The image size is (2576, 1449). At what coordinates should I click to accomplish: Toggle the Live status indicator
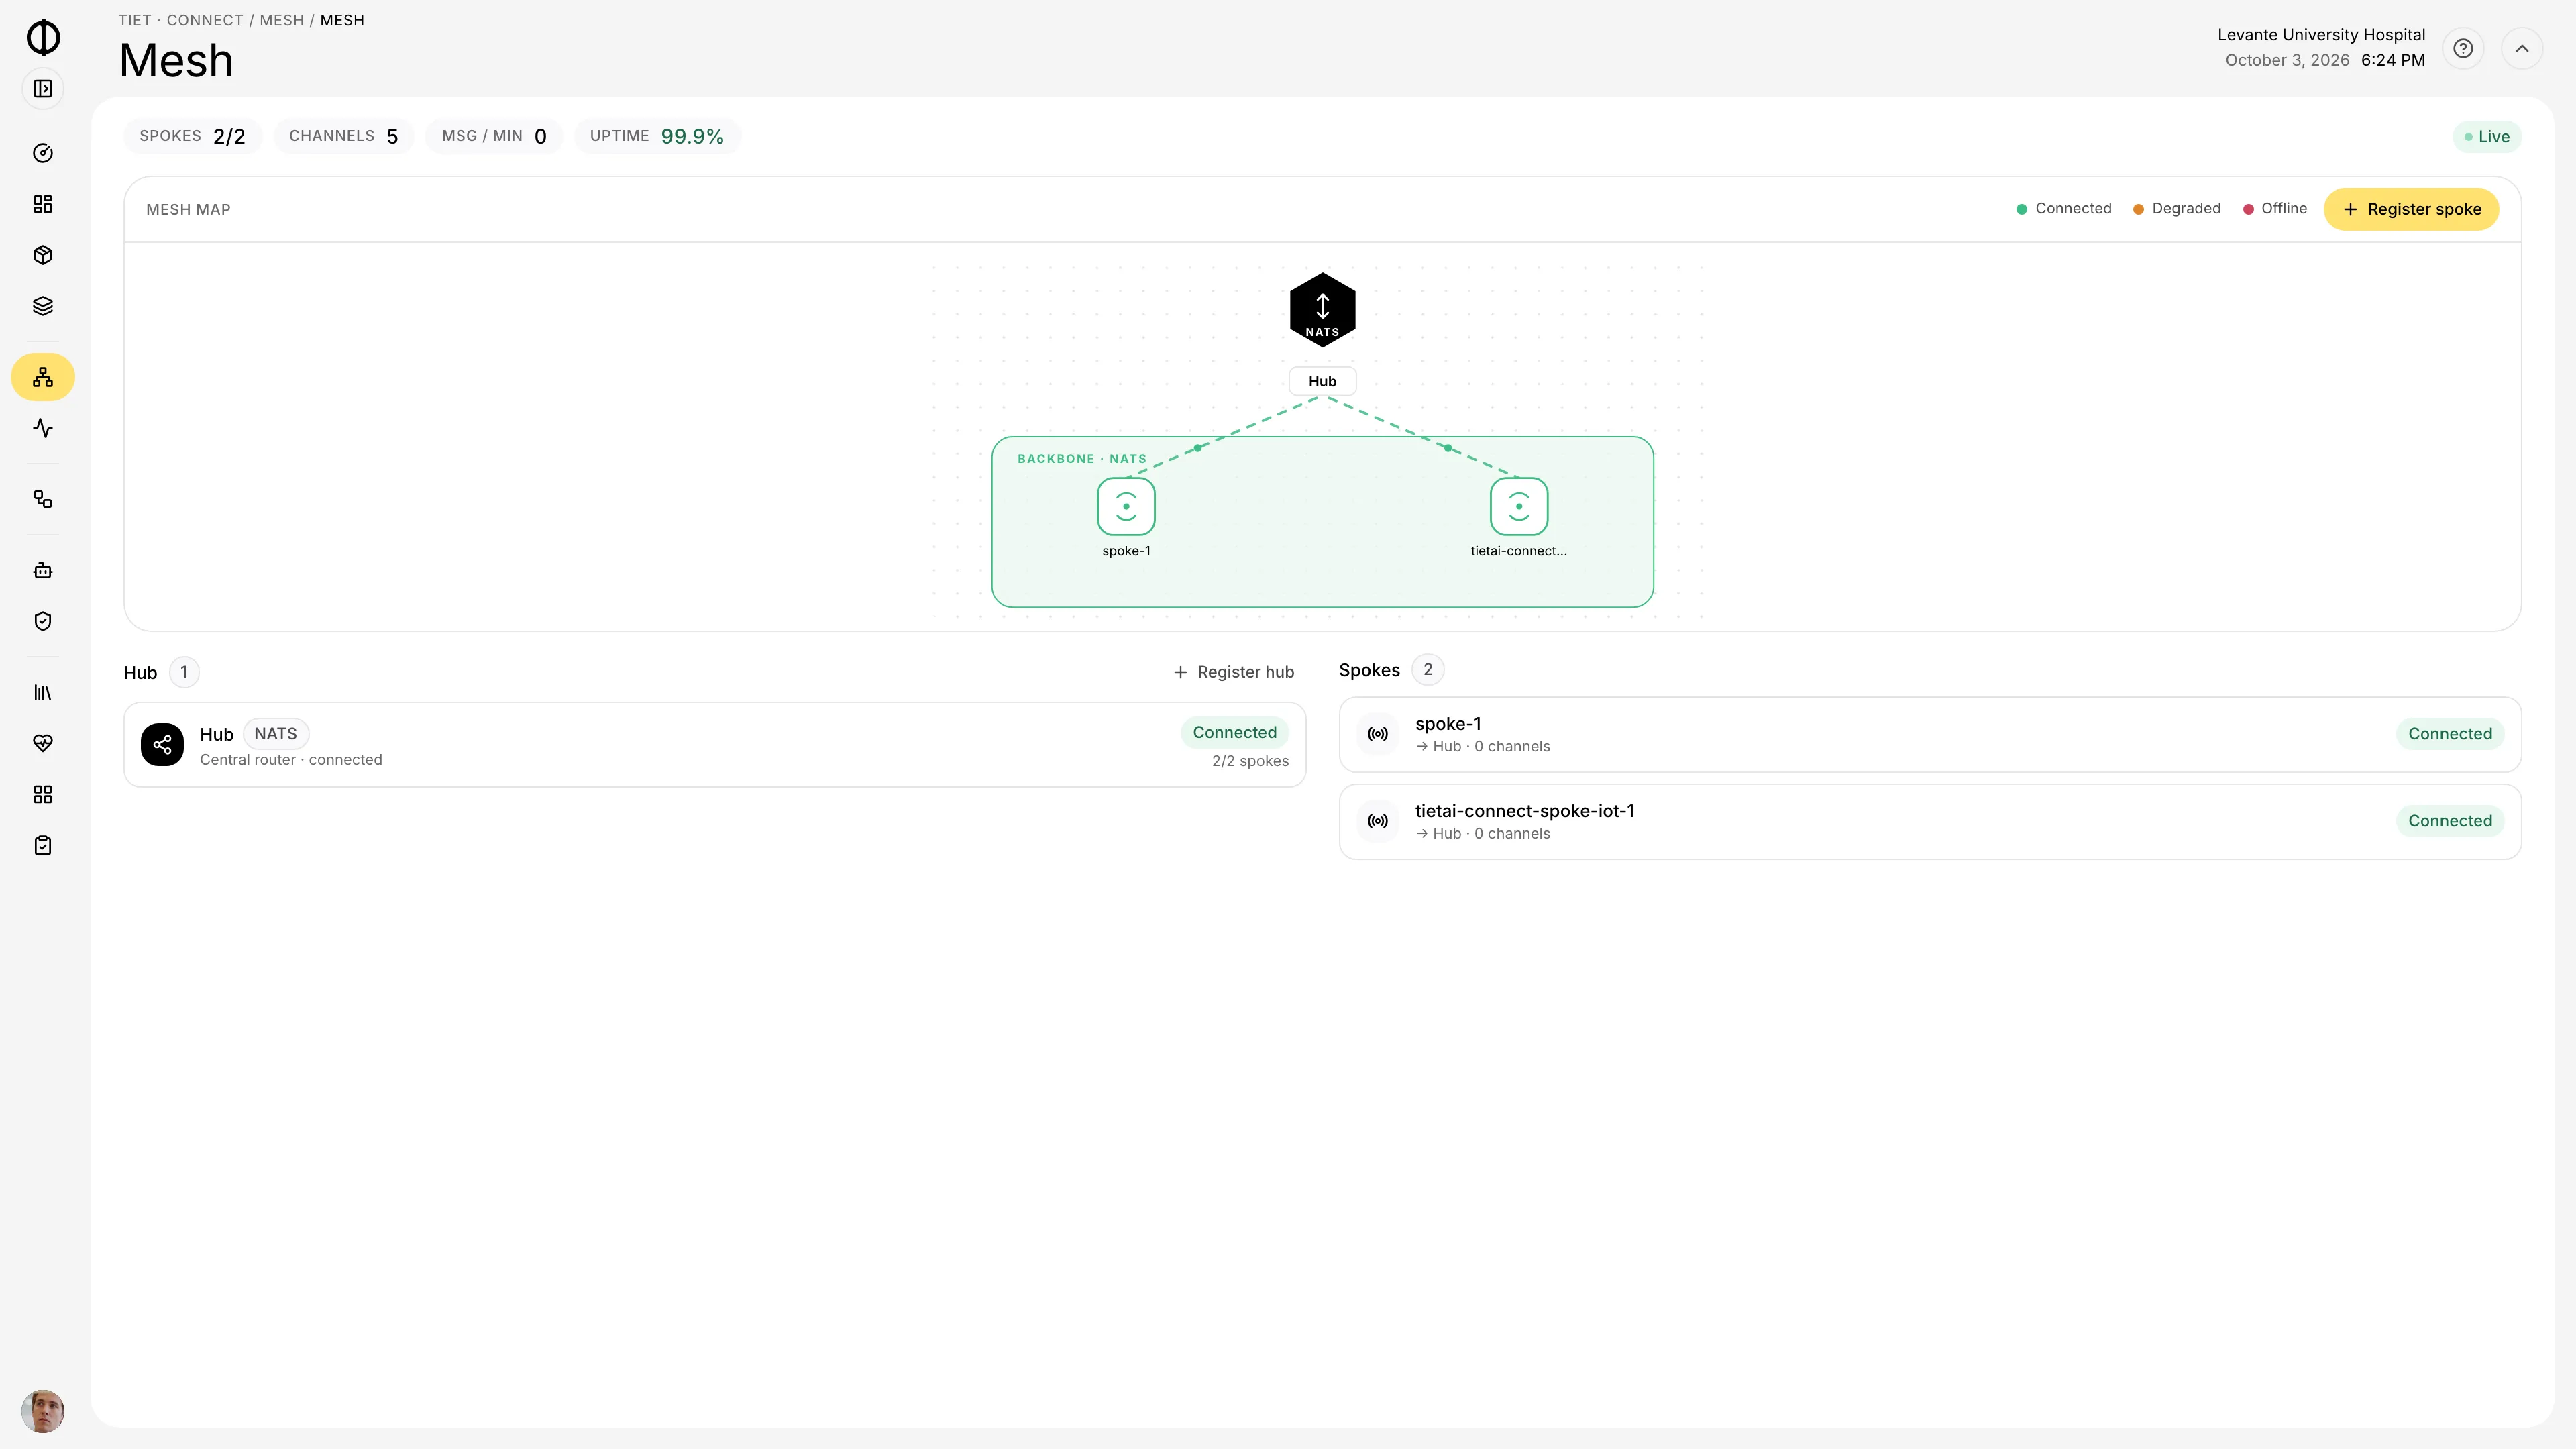click(2487, 137)
